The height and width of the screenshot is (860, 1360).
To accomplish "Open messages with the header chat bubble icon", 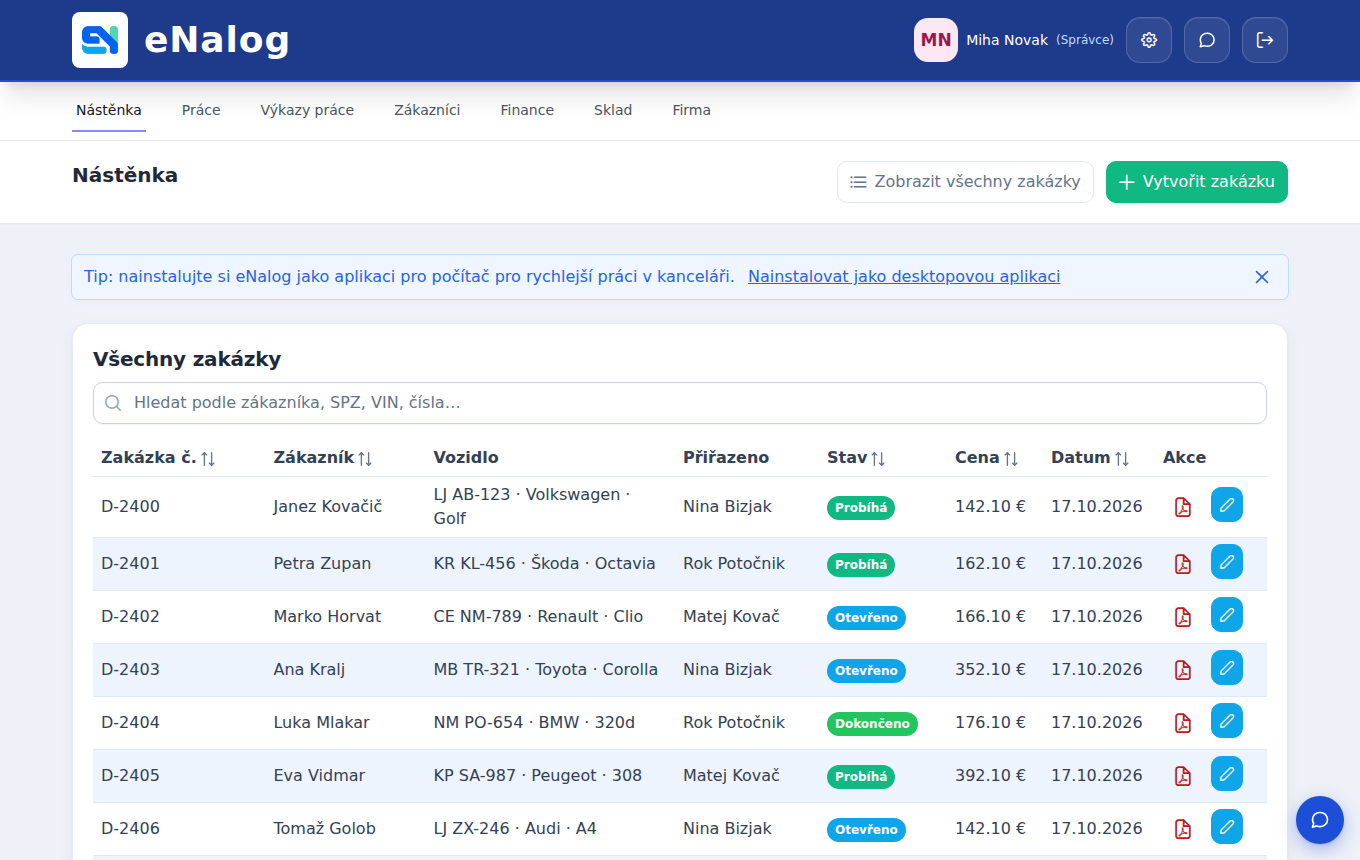I will coord(1207,40).
